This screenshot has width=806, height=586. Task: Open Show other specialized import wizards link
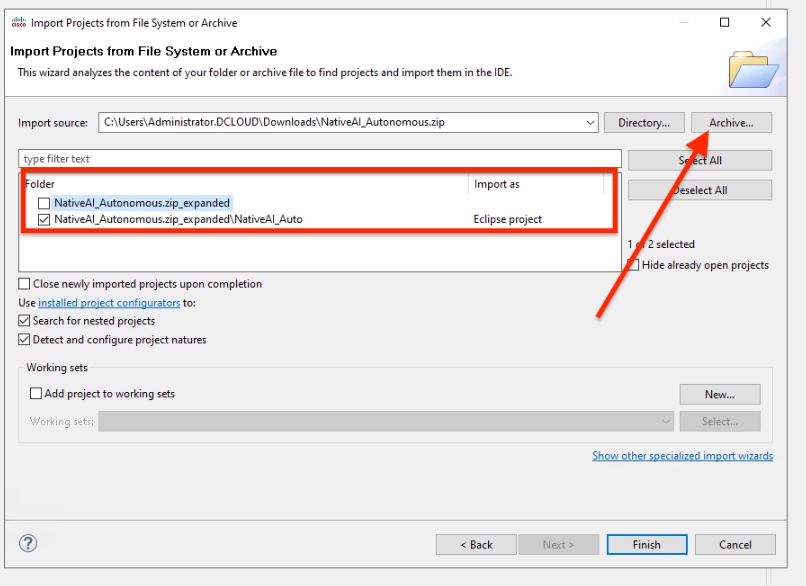[x=682, y=456]
